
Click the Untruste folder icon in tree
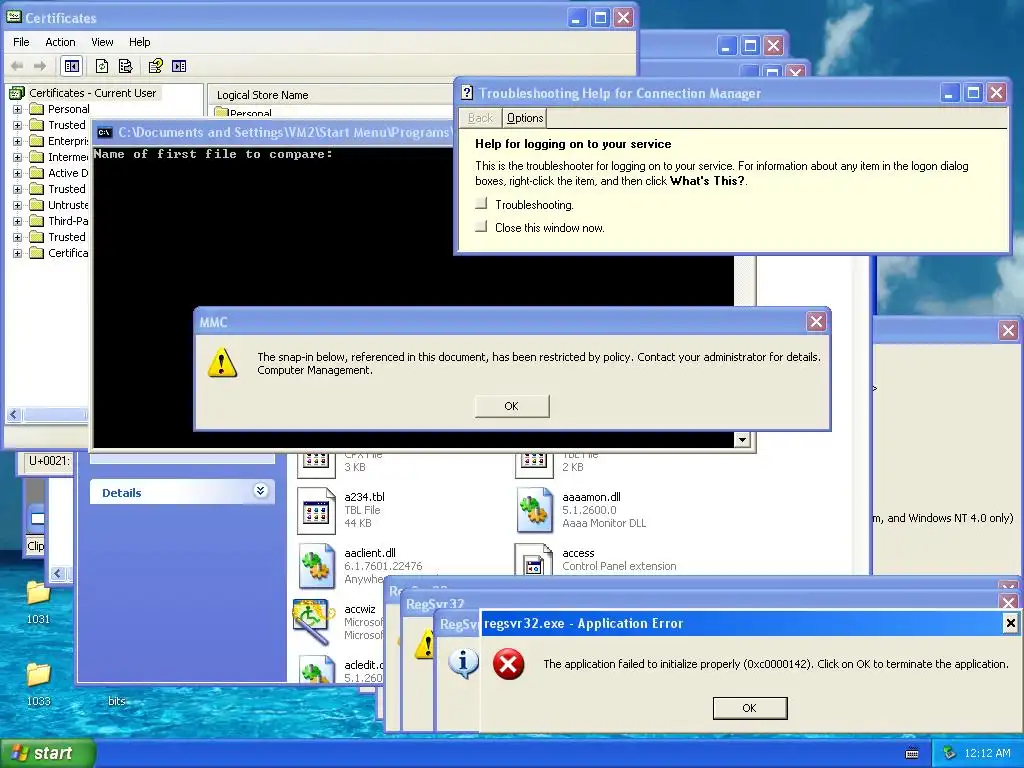(x=37, y=205)
